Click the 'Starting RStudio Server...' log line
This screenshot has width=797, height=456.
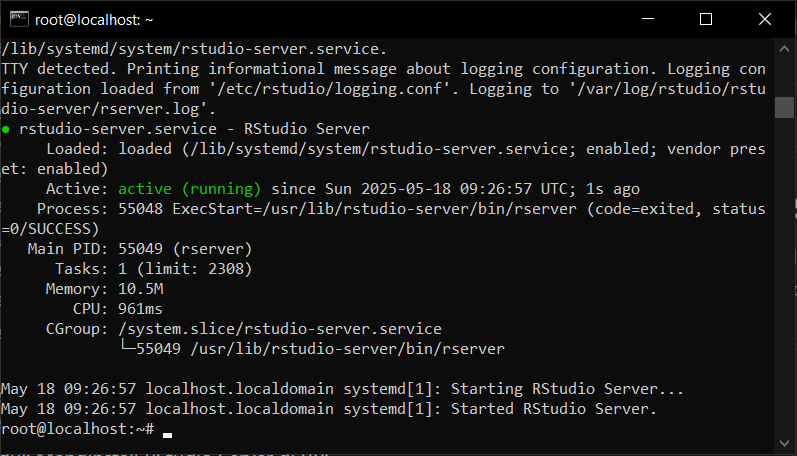pos(342,389)
